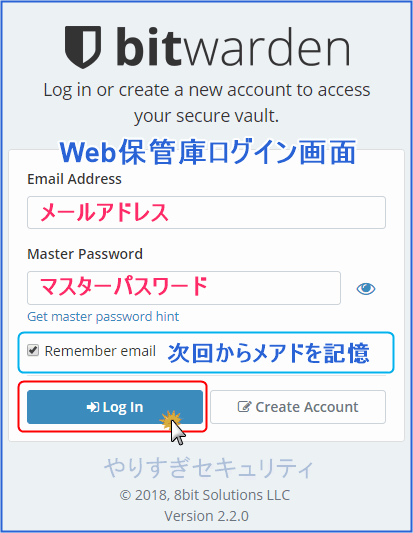Click the 次回からメアドを記憶 annotation text
This screenshot has width=413, height=533.
pos(269,353)
